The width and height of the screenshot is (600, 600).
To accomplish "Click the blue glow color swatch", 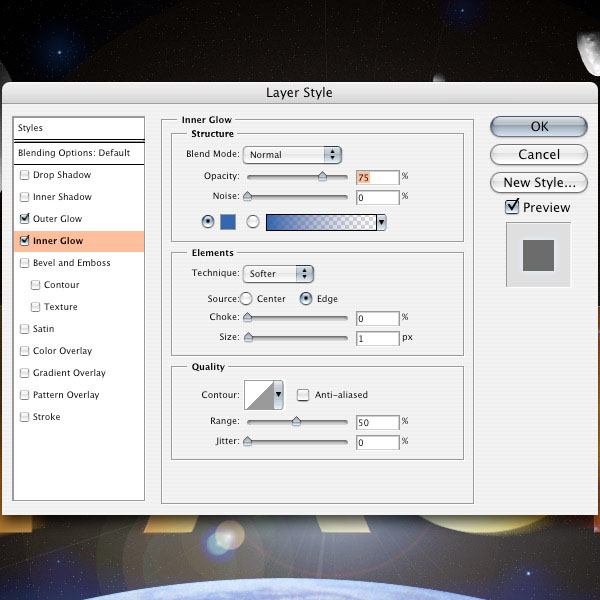I will [228, 222].
